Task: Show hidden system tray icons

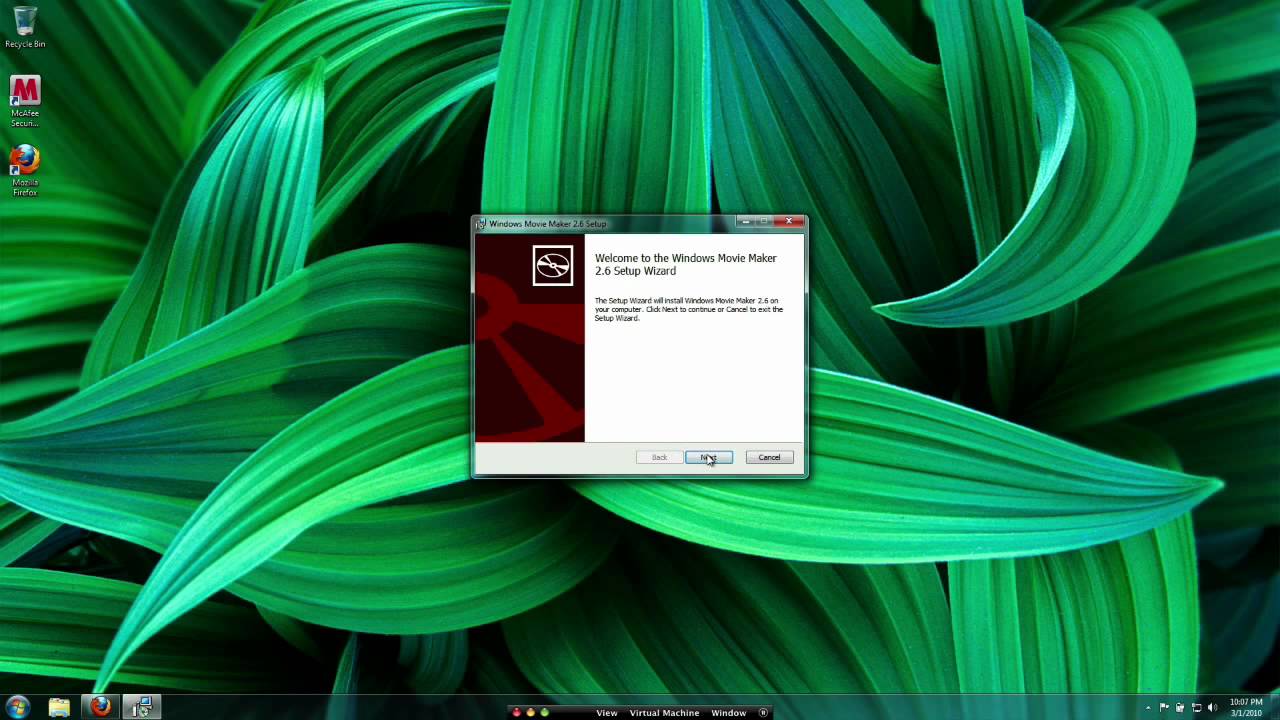Action: [x=1148, y=708]
